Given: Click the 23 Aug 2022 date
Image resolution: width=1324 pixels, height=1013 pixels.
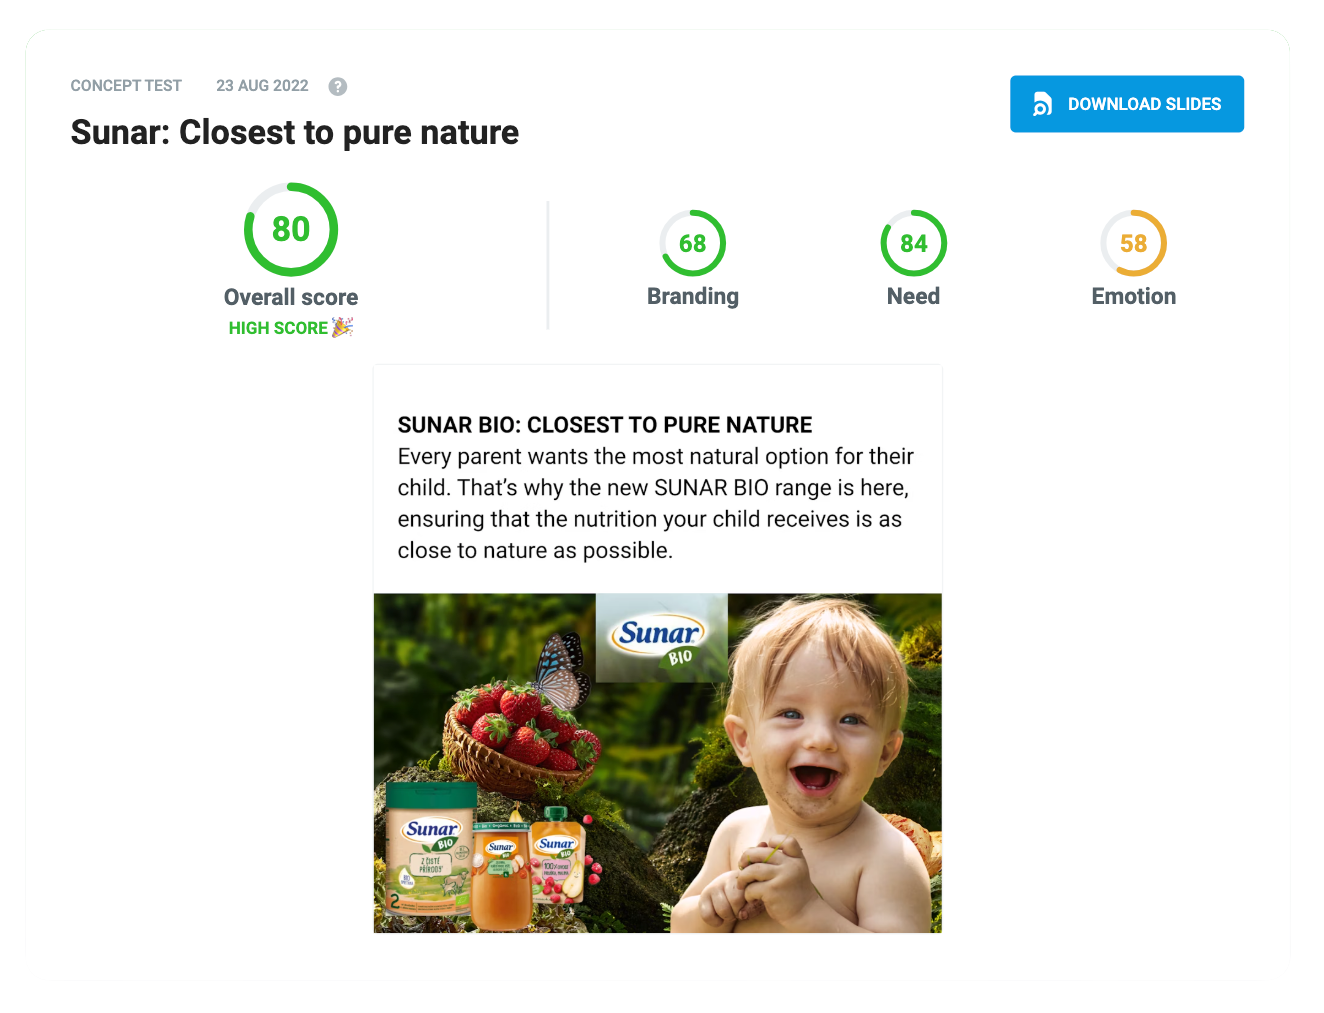Looking at the screenshot, I should click(x=262, y=86).
